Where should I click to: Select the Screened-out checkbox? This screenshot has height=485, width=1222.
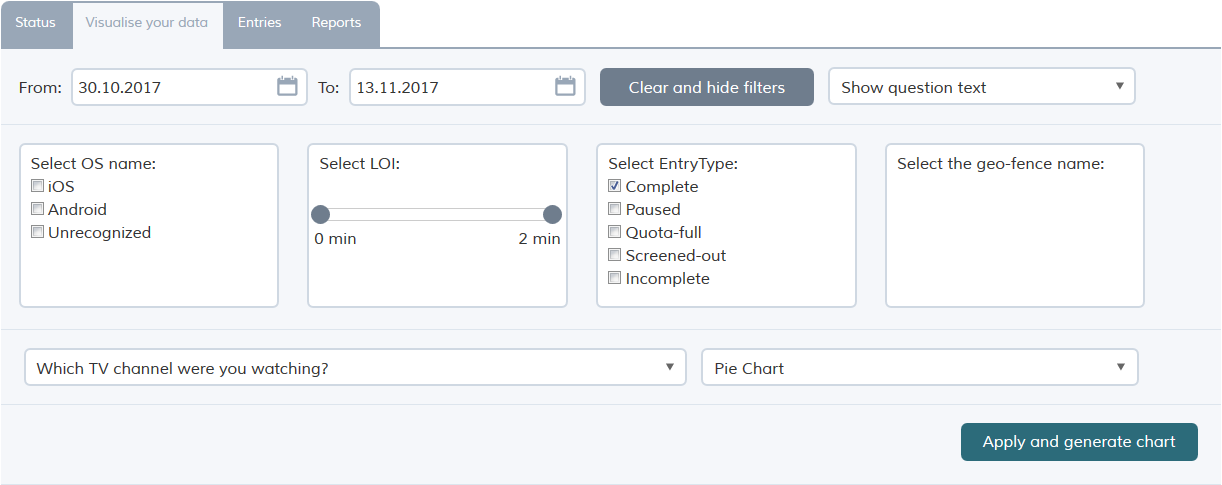coord(615,255)
